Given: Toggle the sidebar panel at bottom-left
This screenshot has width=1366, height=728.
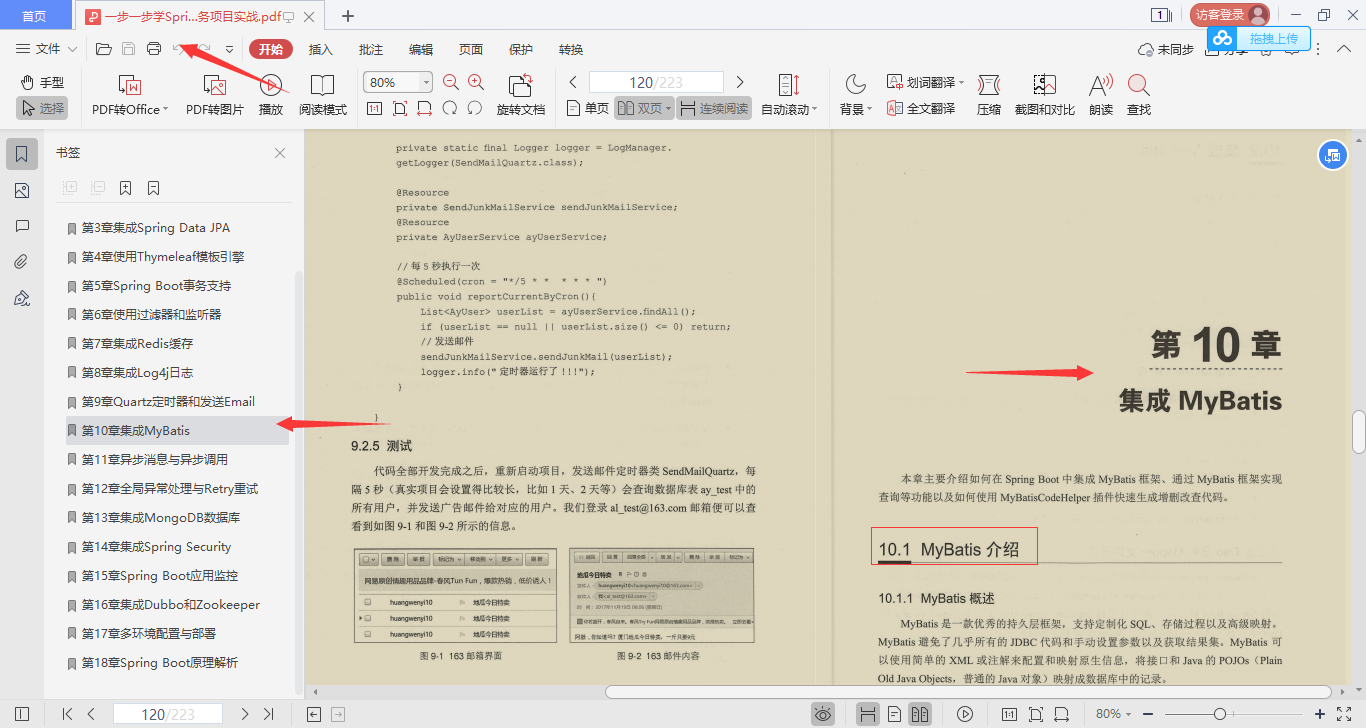Looking at the screenshot, I should click(x=22, y=714).
